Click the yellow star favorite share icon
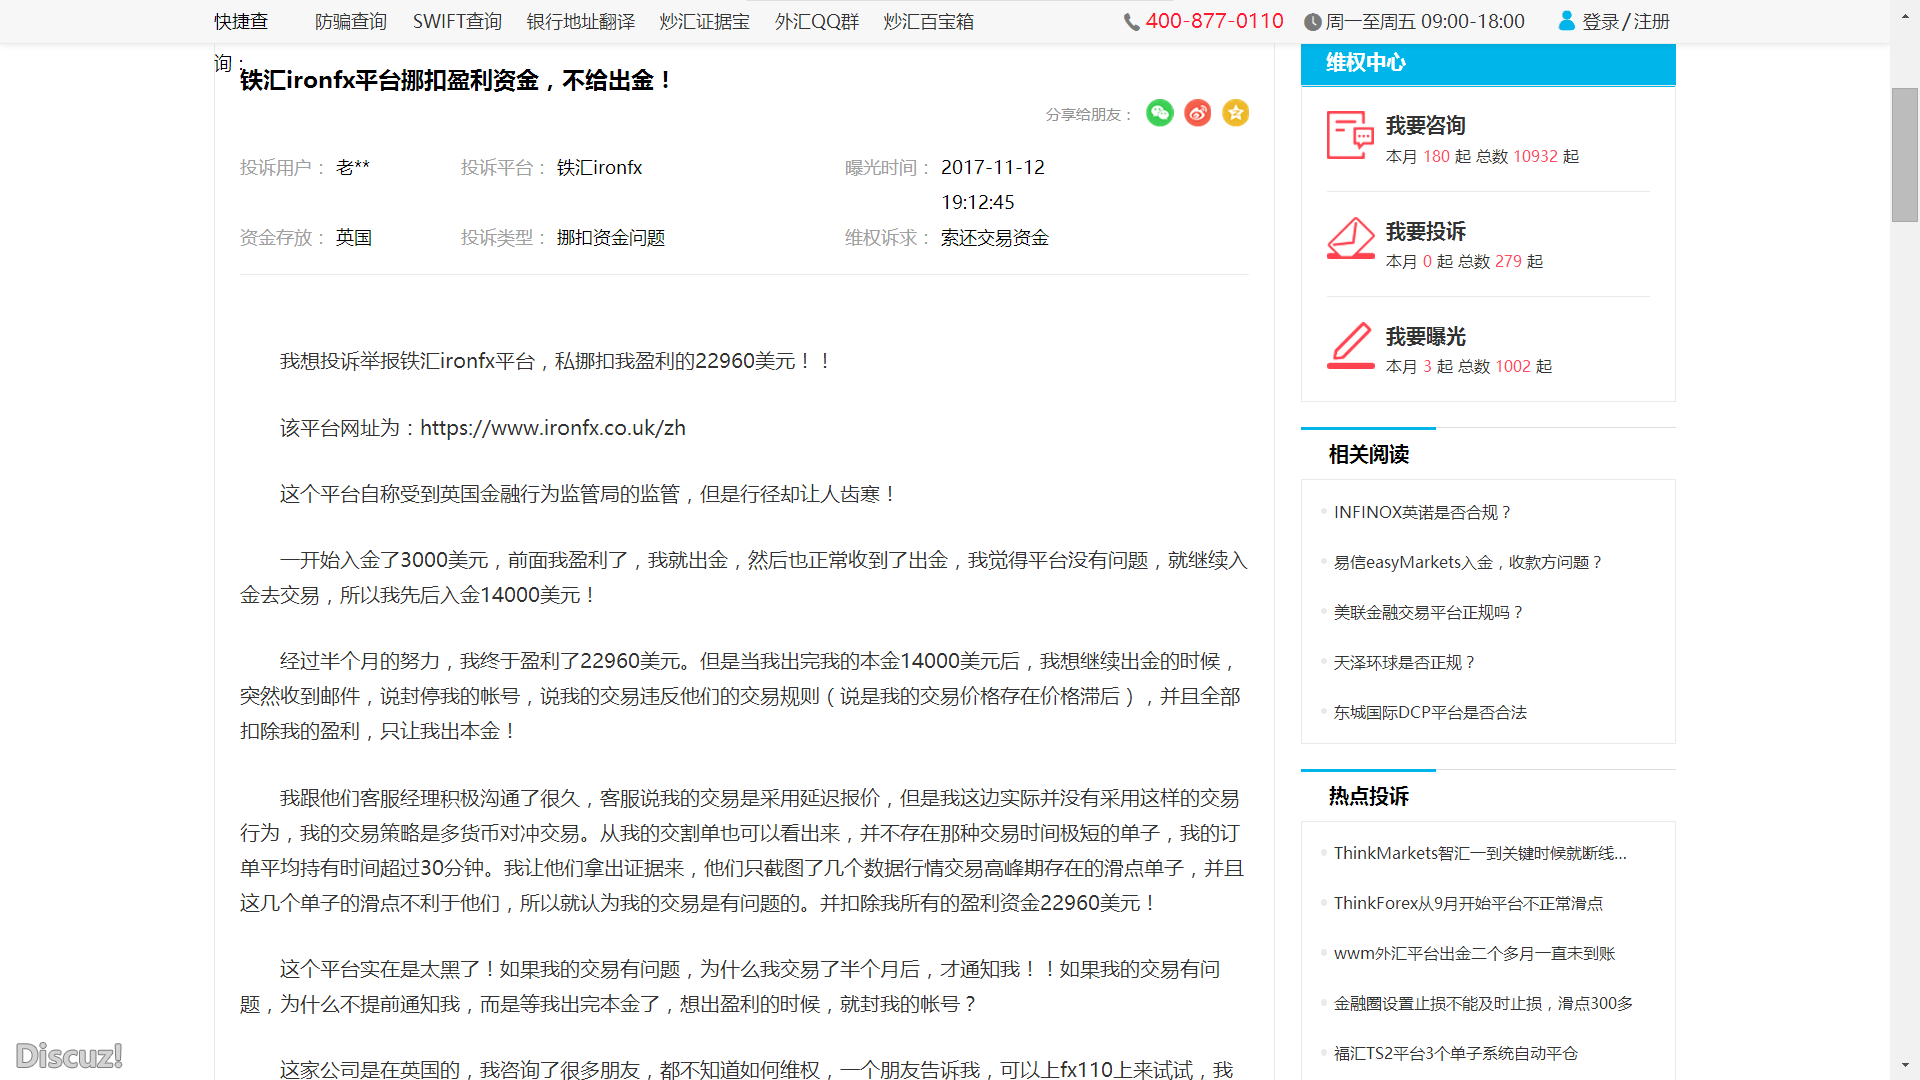Screen dimensions: 1920x1080 pos(1236,113)
